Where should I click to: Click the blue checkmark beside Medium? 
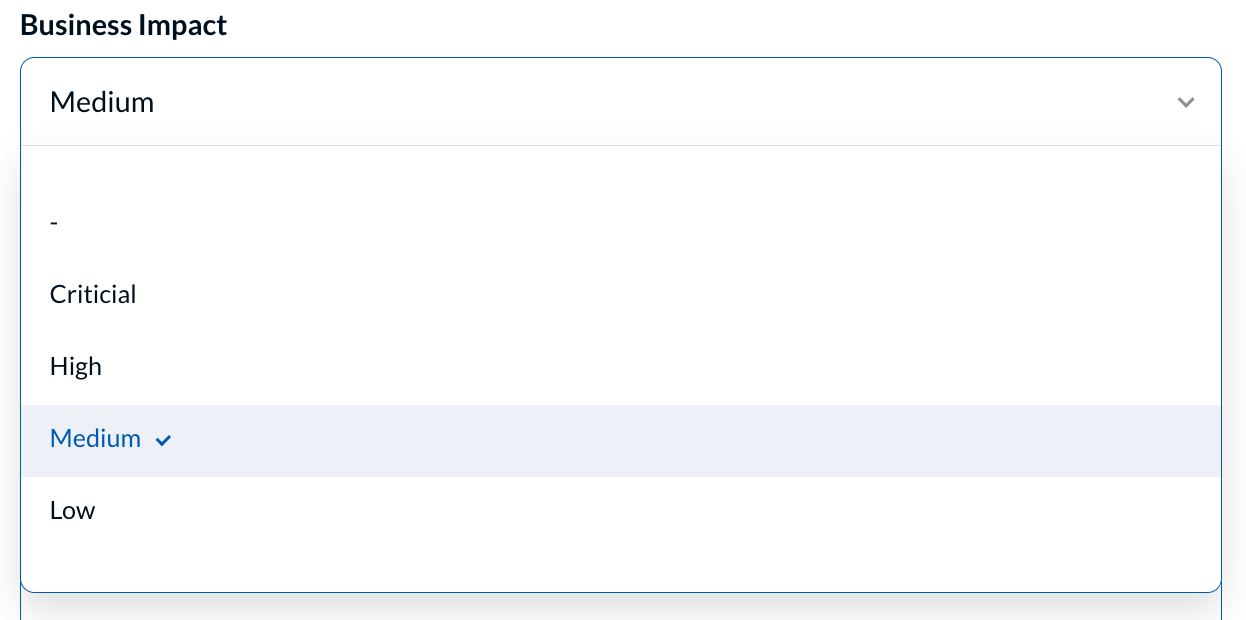(x=164, y=440)
